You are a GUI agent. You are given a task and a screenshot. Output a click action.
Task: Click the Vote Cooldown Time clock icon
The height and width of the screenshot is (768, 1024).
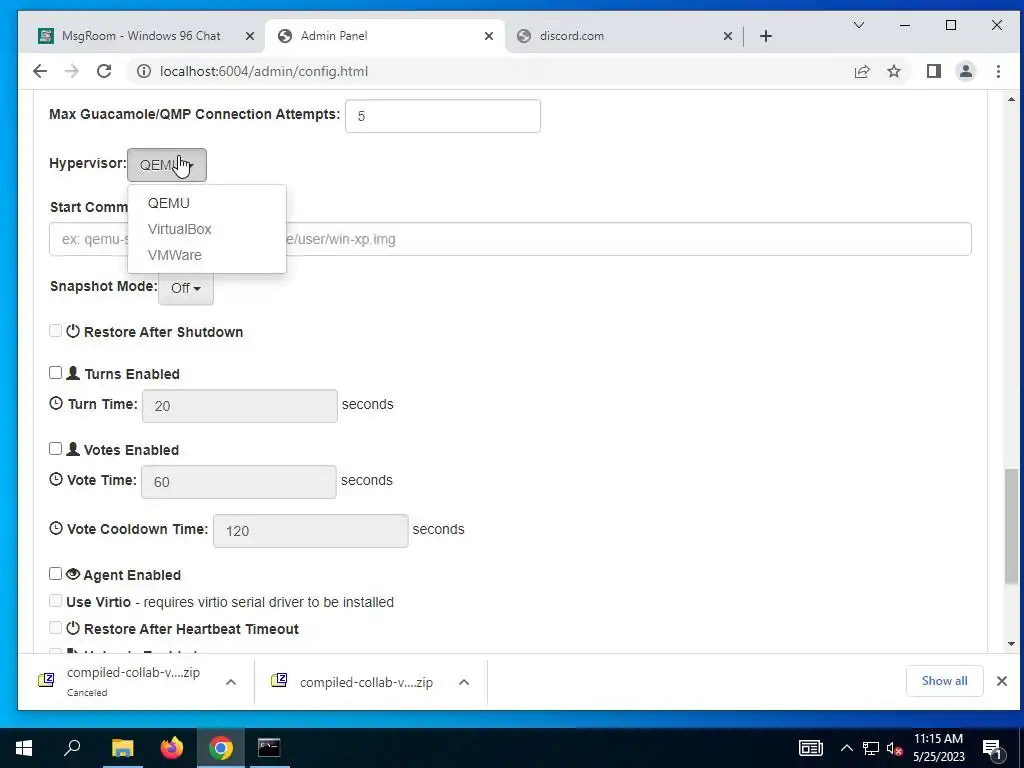tap(56, 528)
